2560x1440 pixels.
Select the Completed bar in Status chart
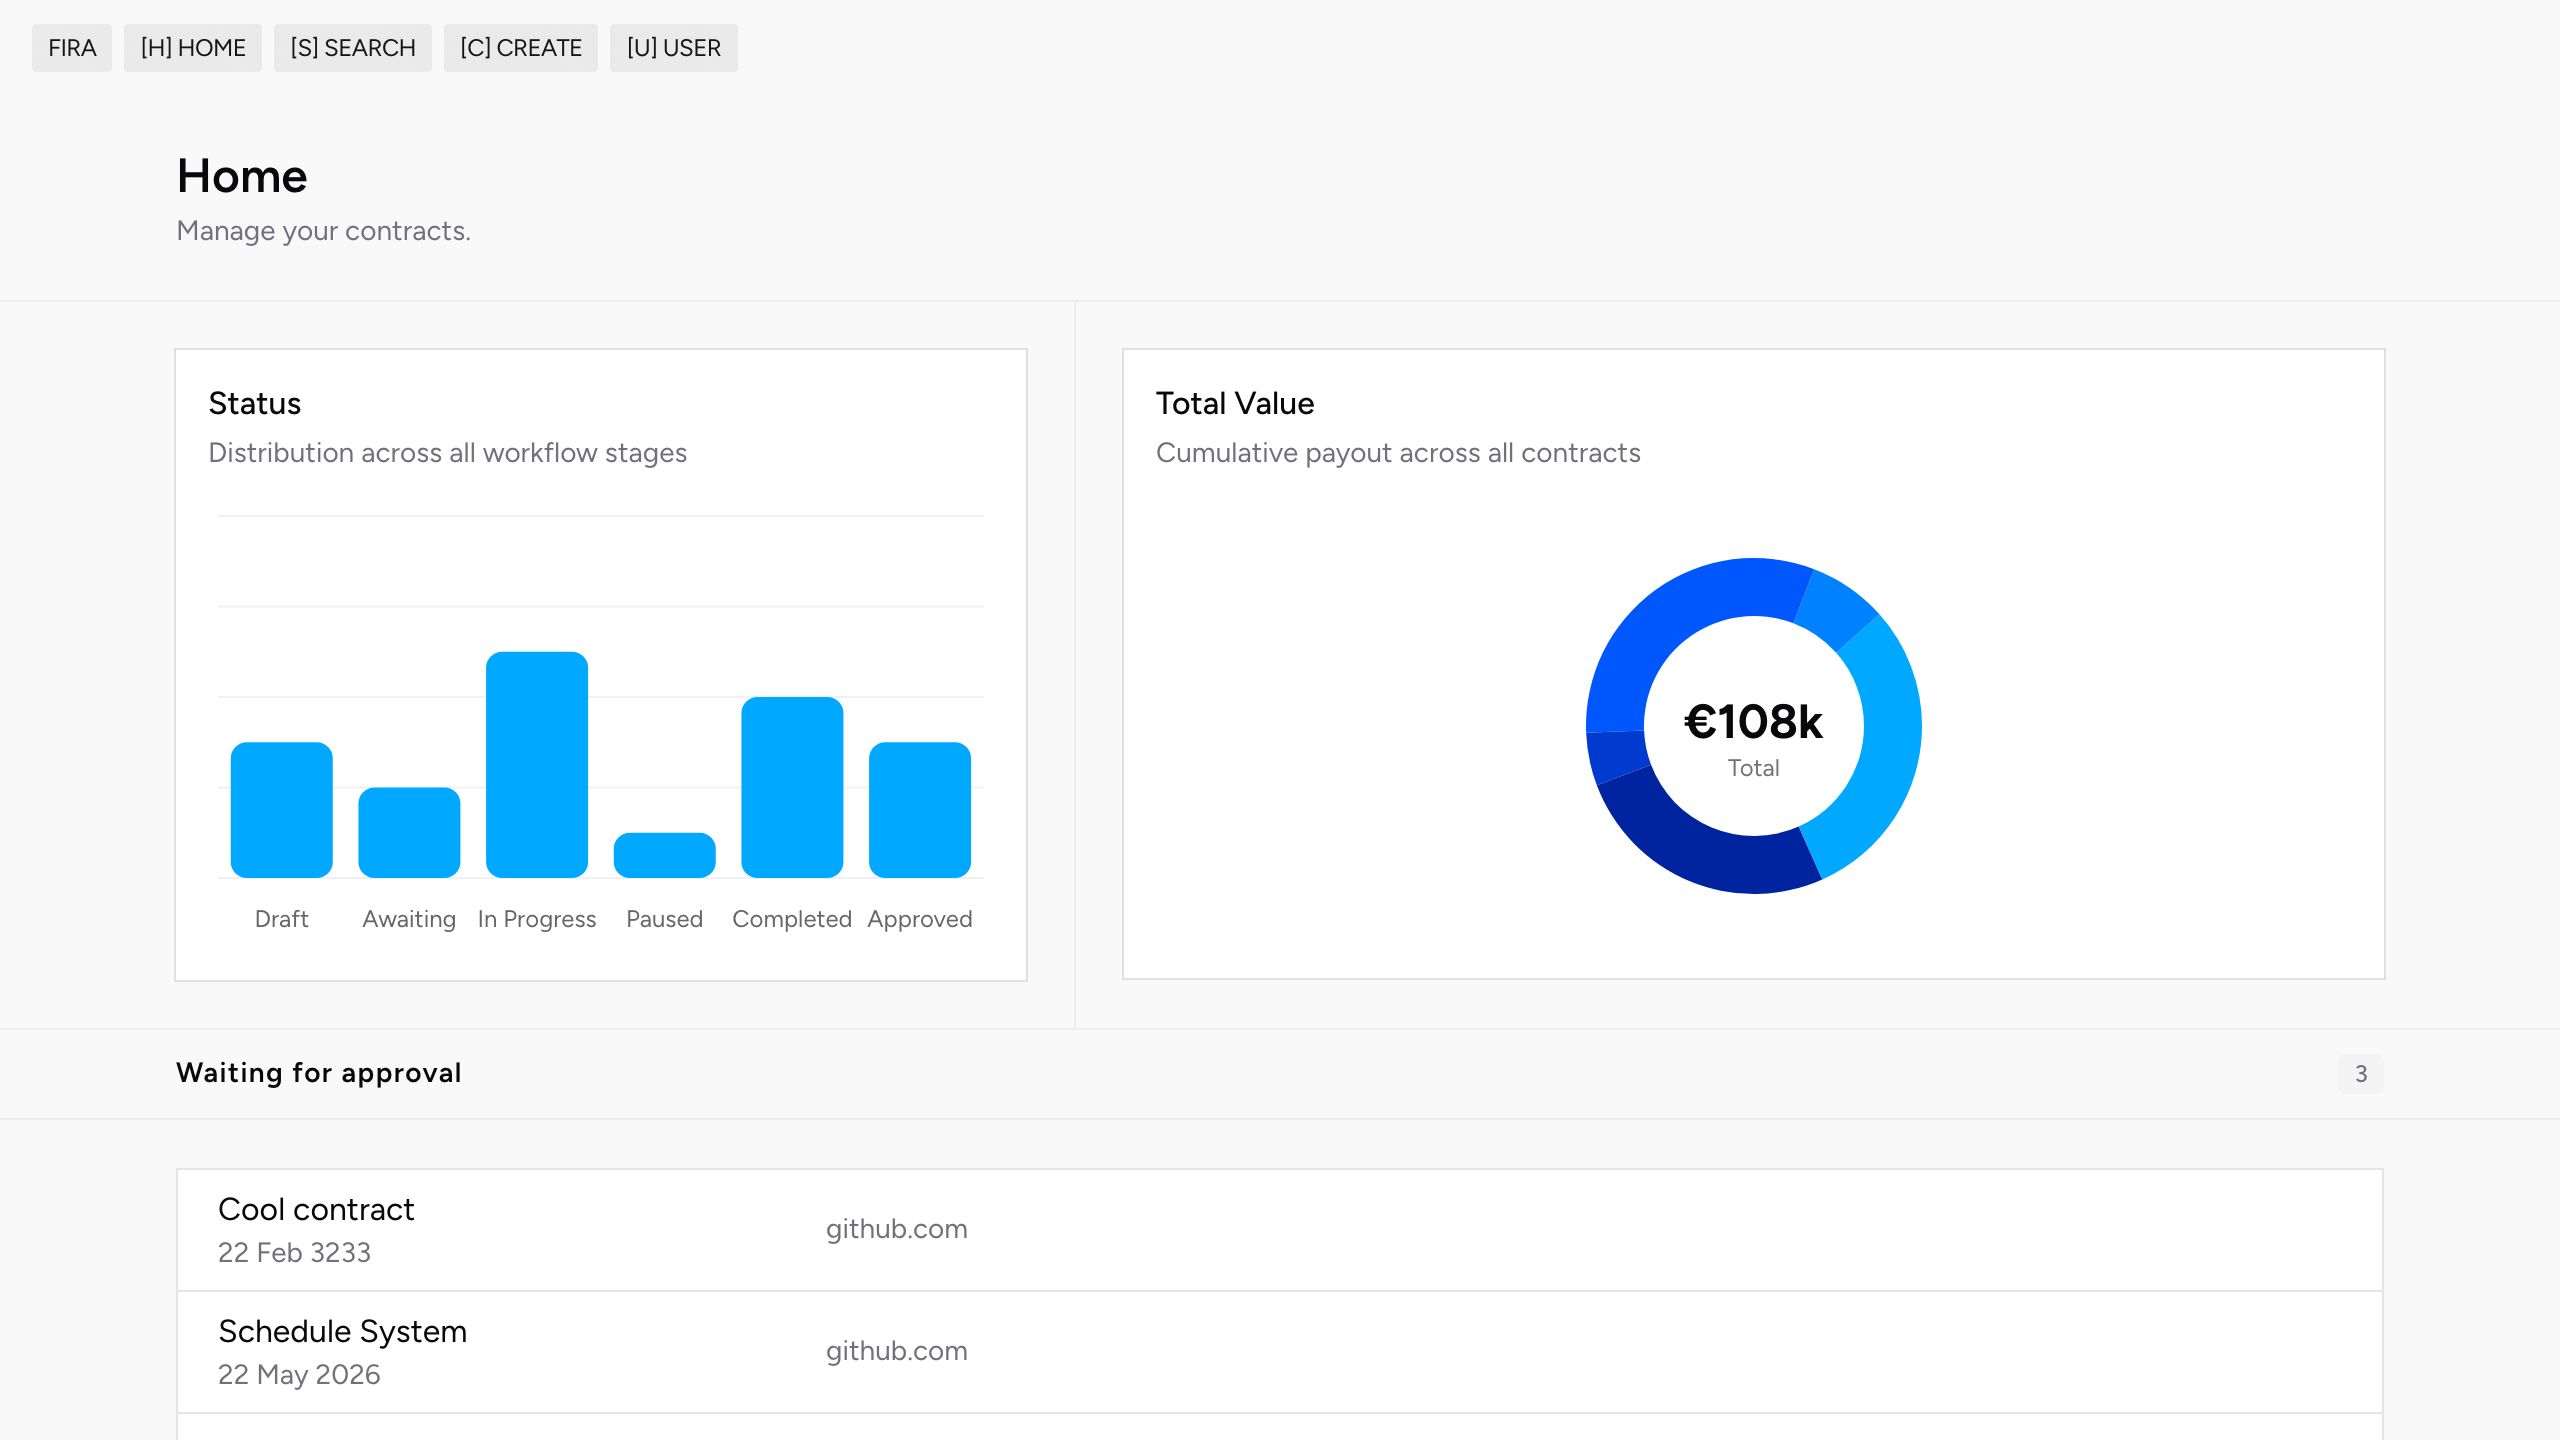pos(792,788)
